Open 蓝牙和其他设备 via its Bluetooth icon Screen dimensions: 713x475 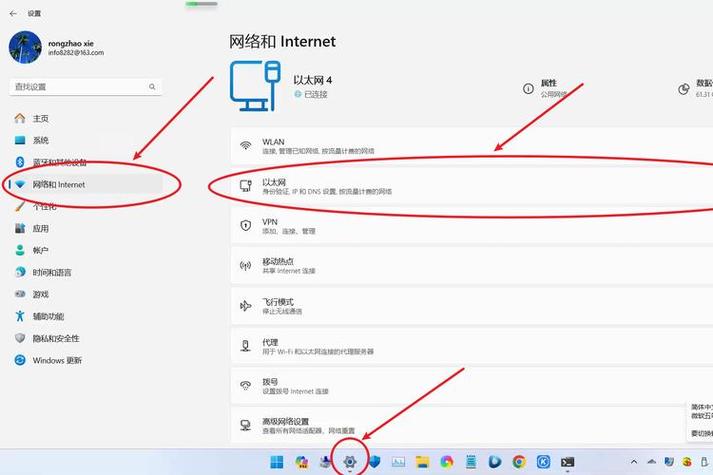point(20,162)
